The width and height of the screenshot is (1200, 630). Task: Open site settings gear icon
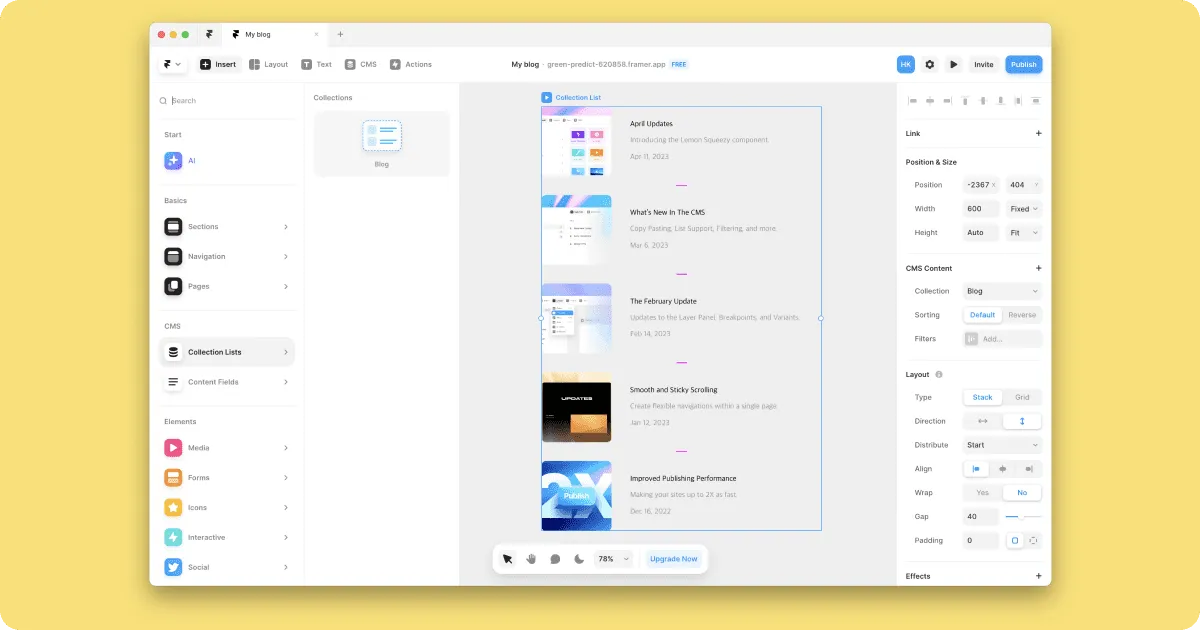[x=930, y=64]
